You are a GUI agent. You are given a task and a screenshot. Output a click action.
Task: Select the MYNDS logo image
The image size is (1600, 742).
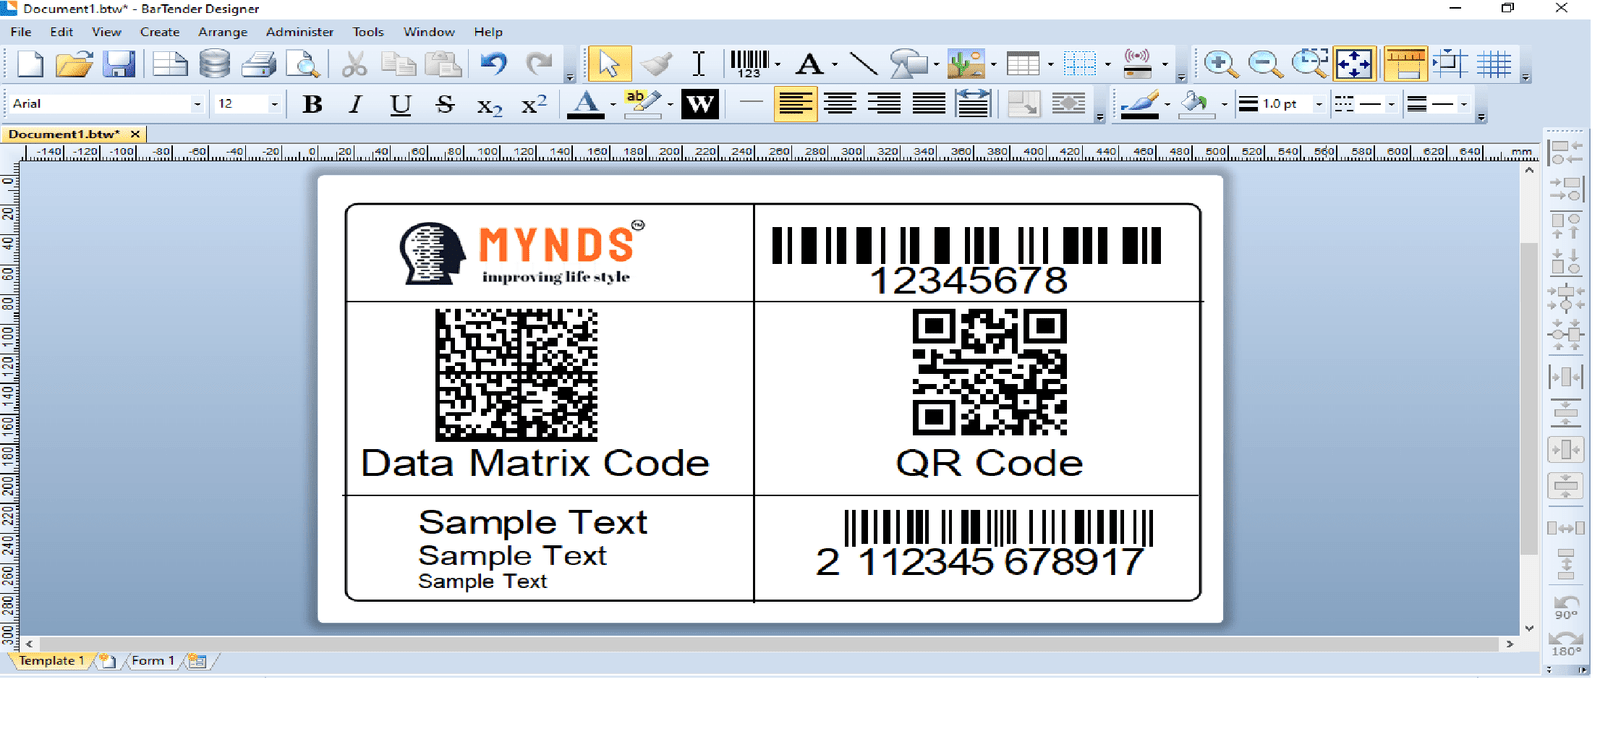522,252
